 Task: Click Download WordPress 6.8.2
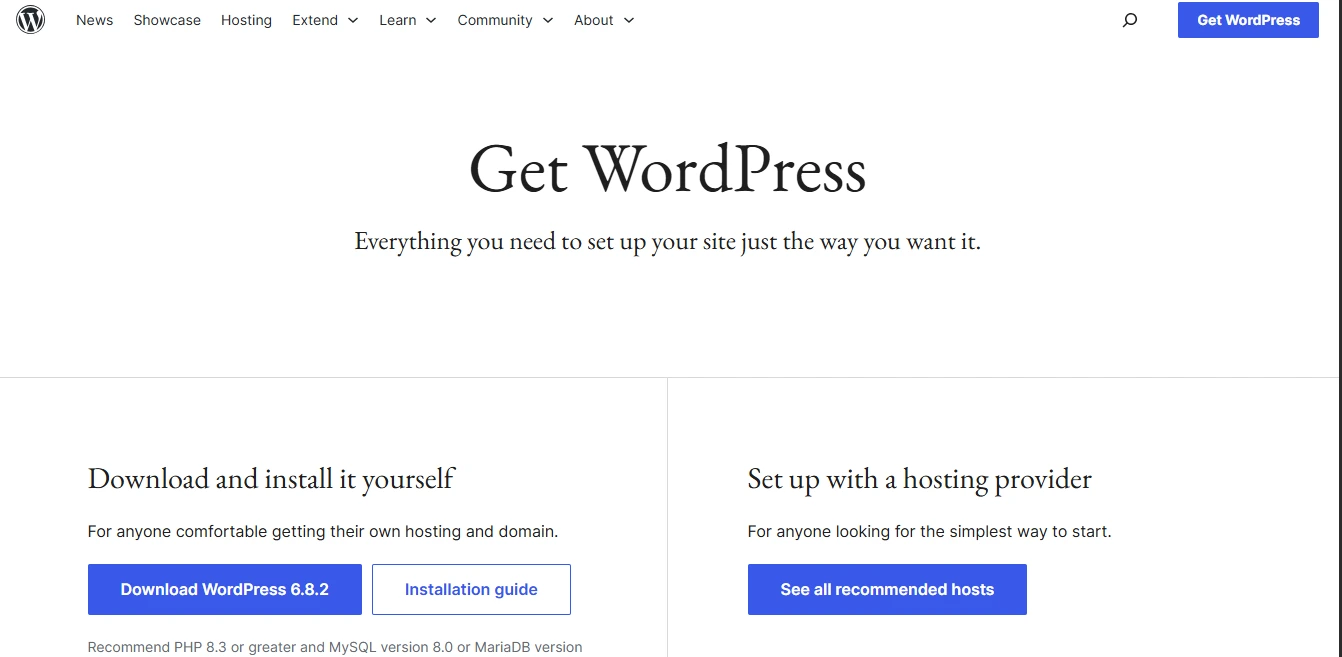(x=224, y=589)
